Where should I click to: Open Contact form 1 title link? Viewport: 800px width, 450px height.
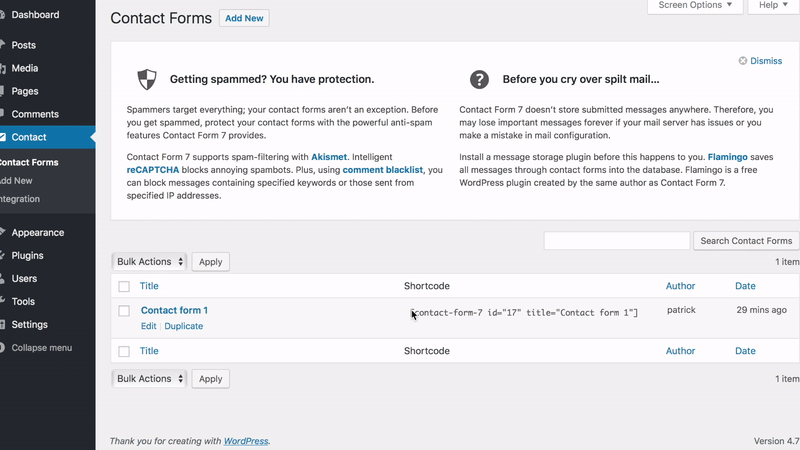point(174,310)
